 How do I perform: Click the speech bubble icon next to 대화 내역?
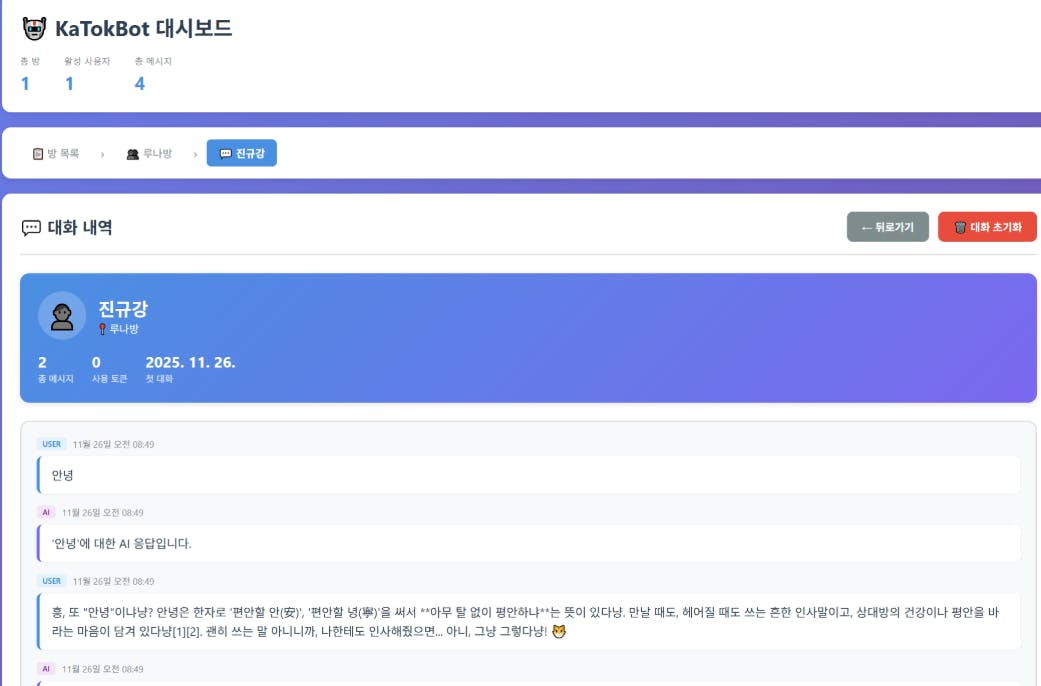(30, 228)
